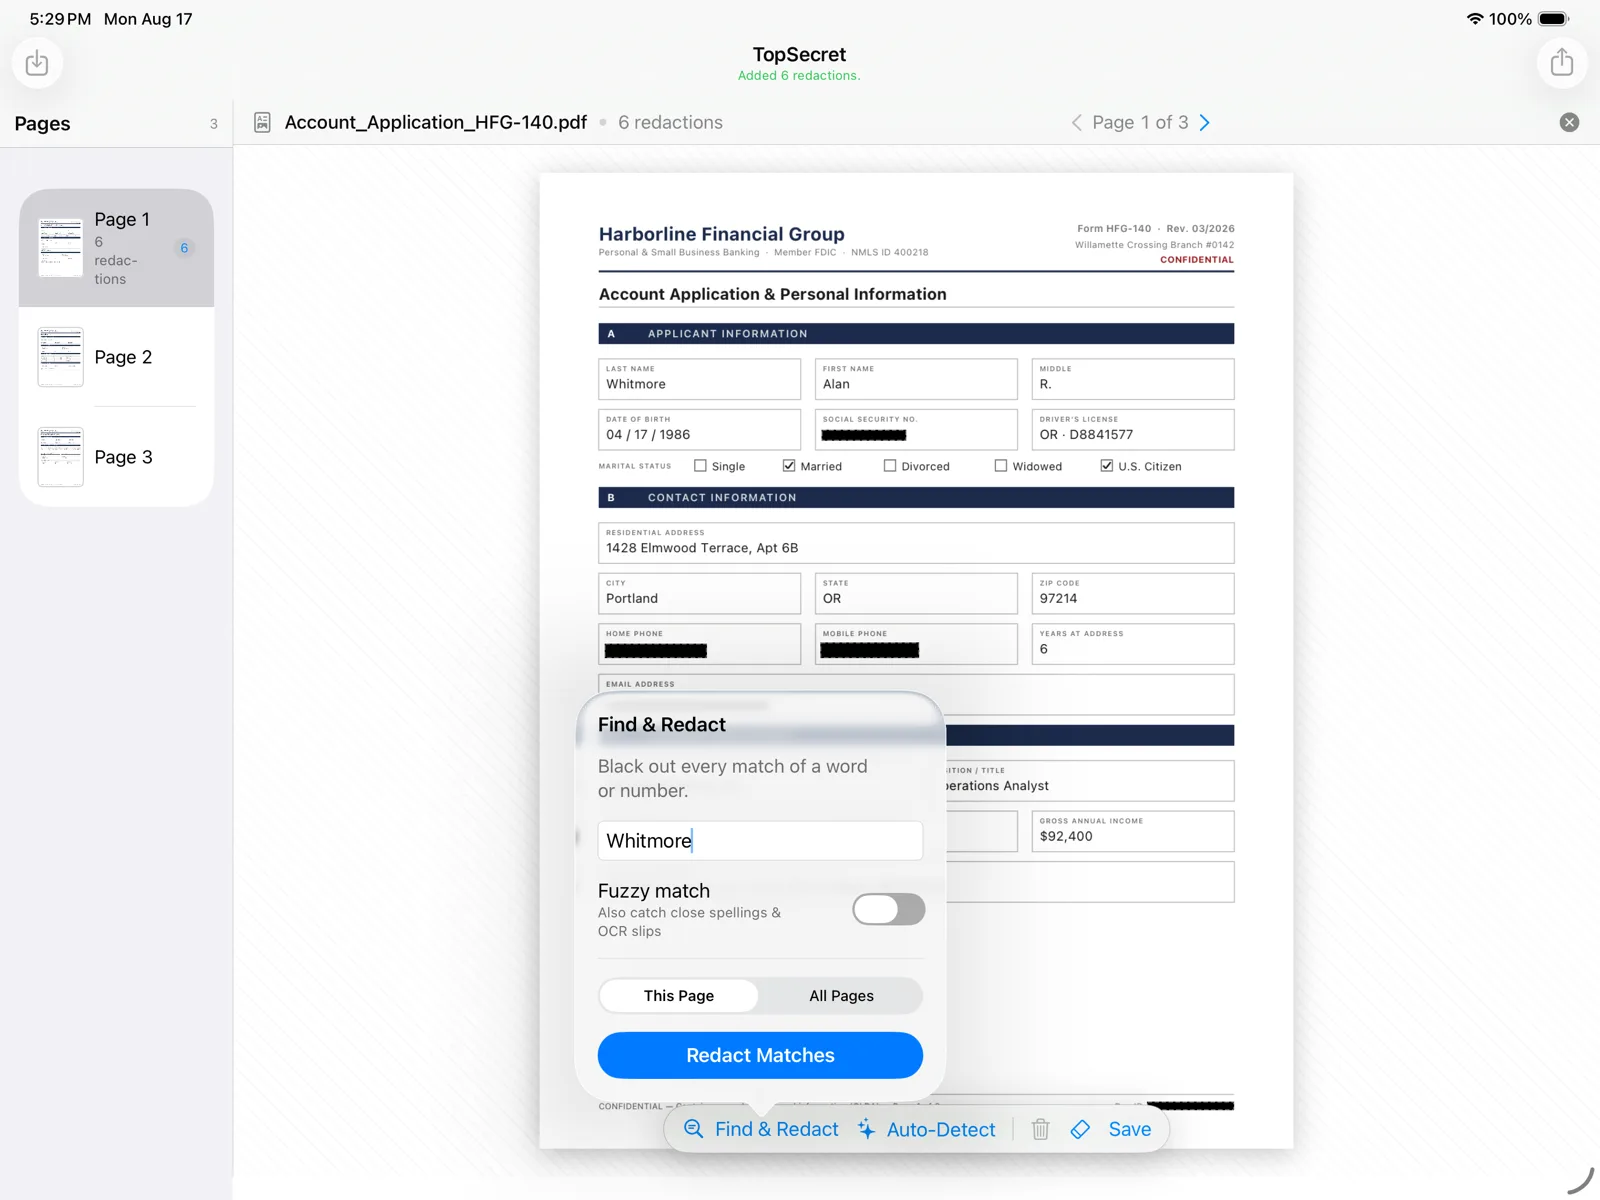Screen dimensions: 1600x1200
Task: Close the document with the X icon
Action: [1569, 122]
